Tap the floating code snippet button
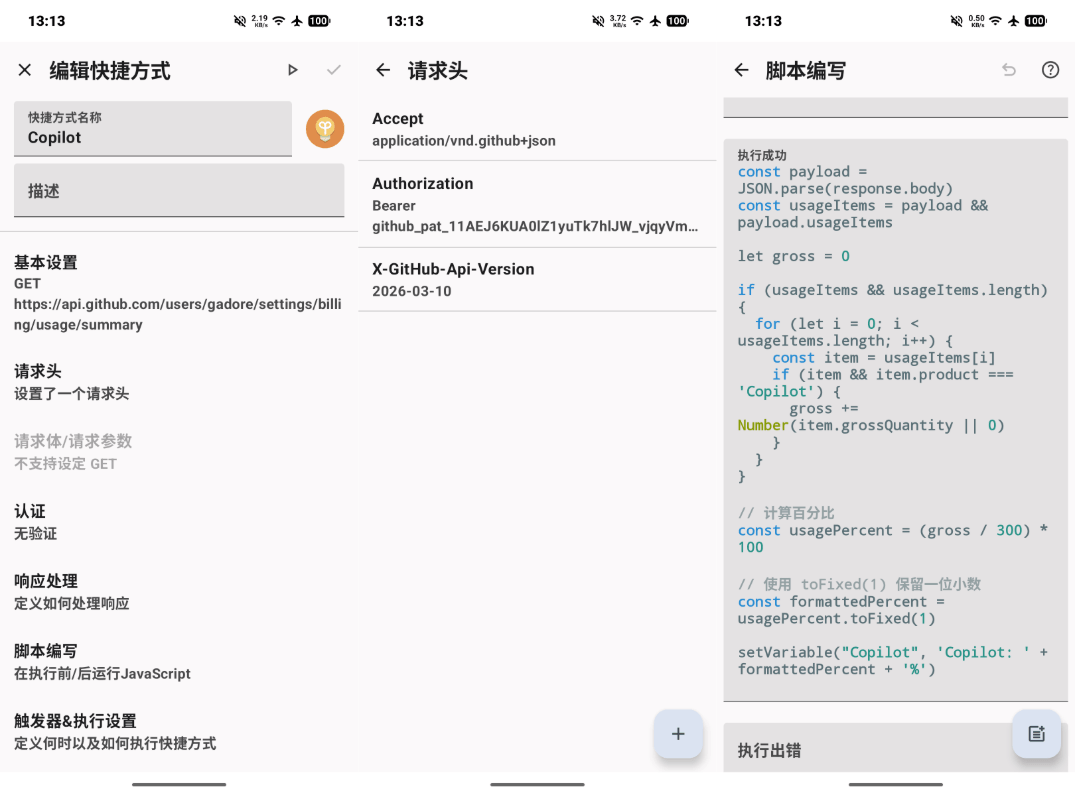Screen dimensions: 1075x793 (x=1036, y=734)
